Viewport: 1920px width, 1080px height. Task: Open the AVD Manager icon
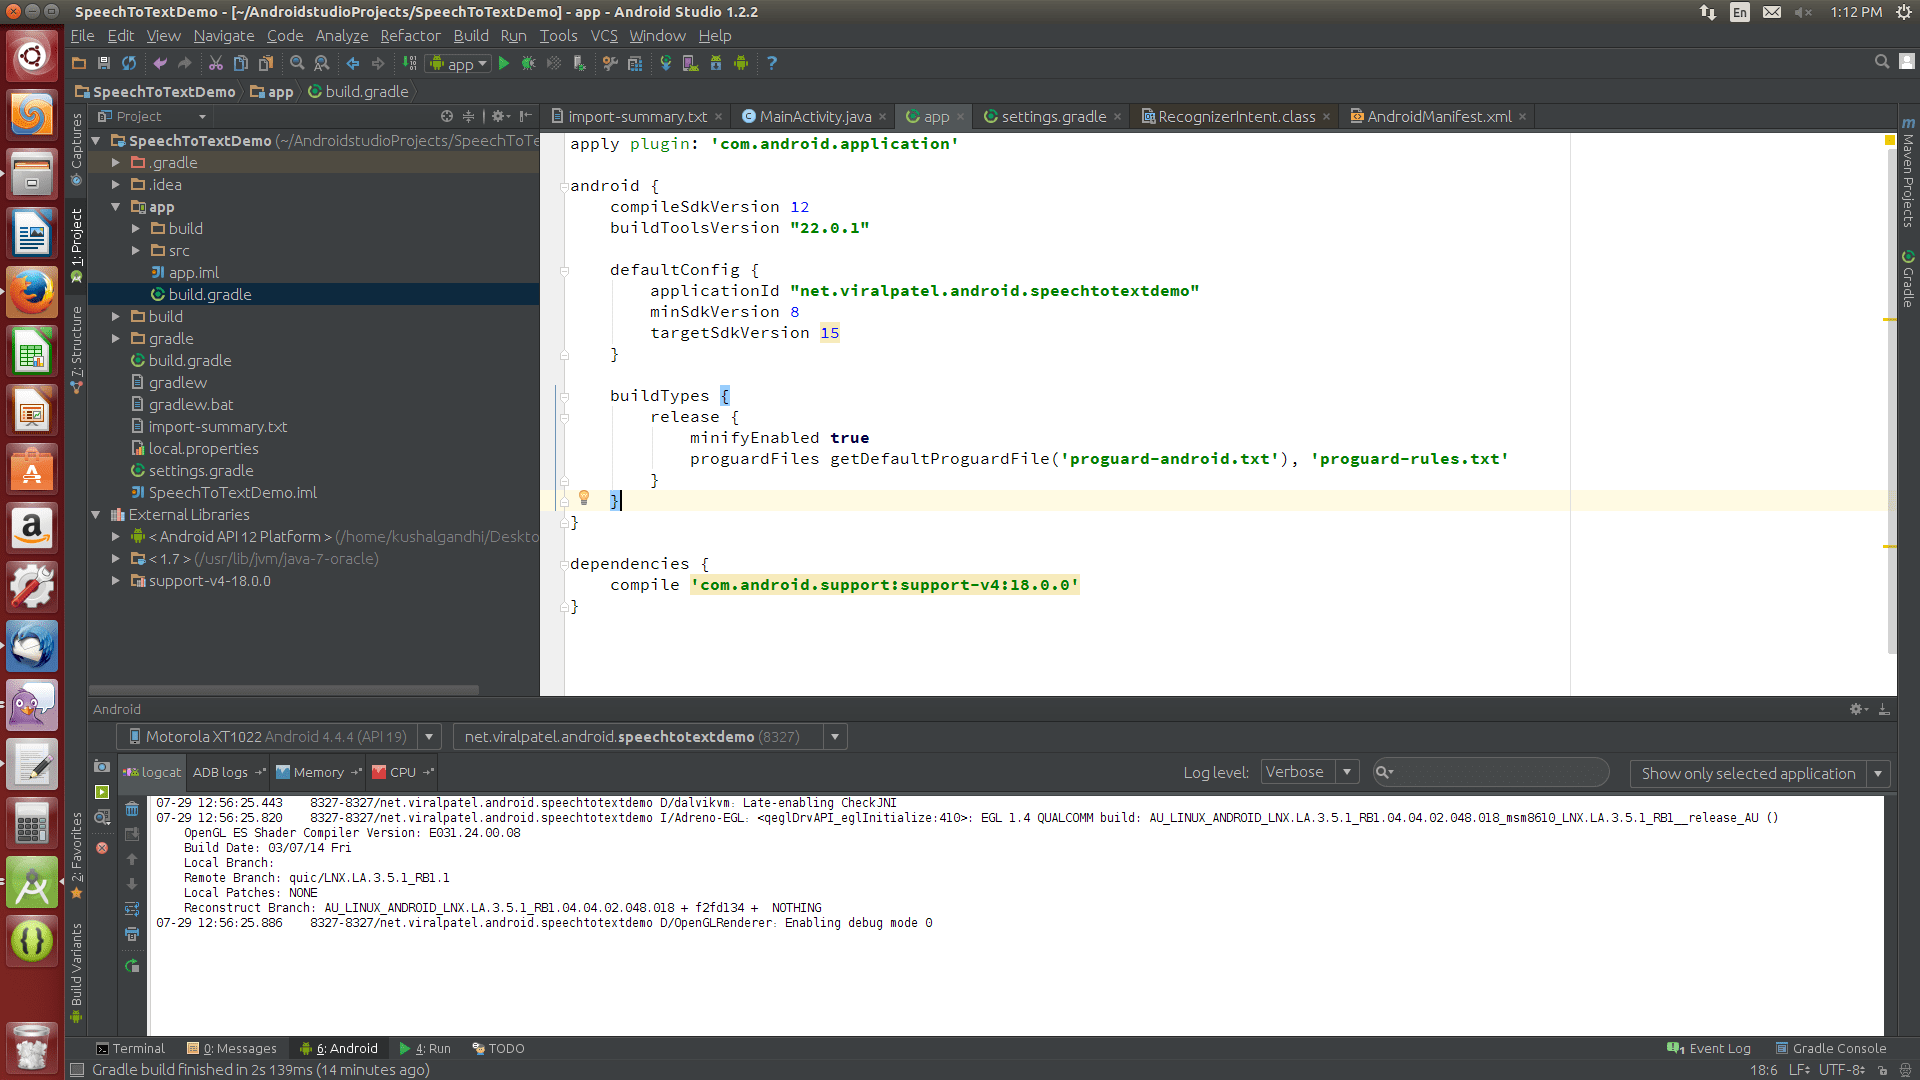pyautogui.click(x=690, y=63)
